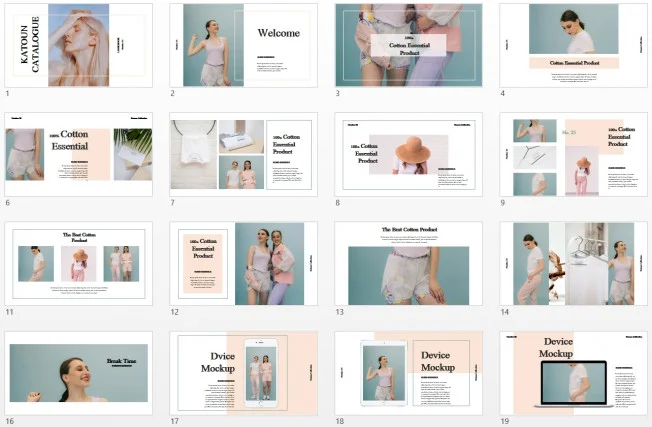Viewport: 652px width, 427px height.
Task: Click the slide number 8 label
Action: 337,203
